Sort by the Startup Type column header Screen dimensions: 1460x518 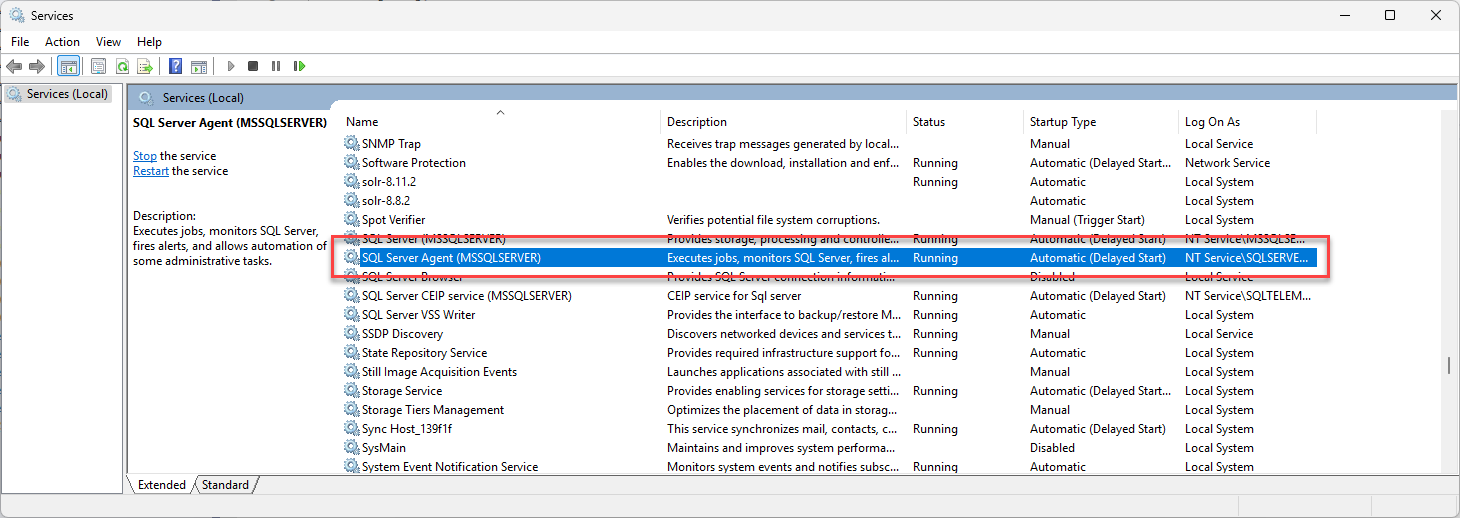coord(1101,122)
